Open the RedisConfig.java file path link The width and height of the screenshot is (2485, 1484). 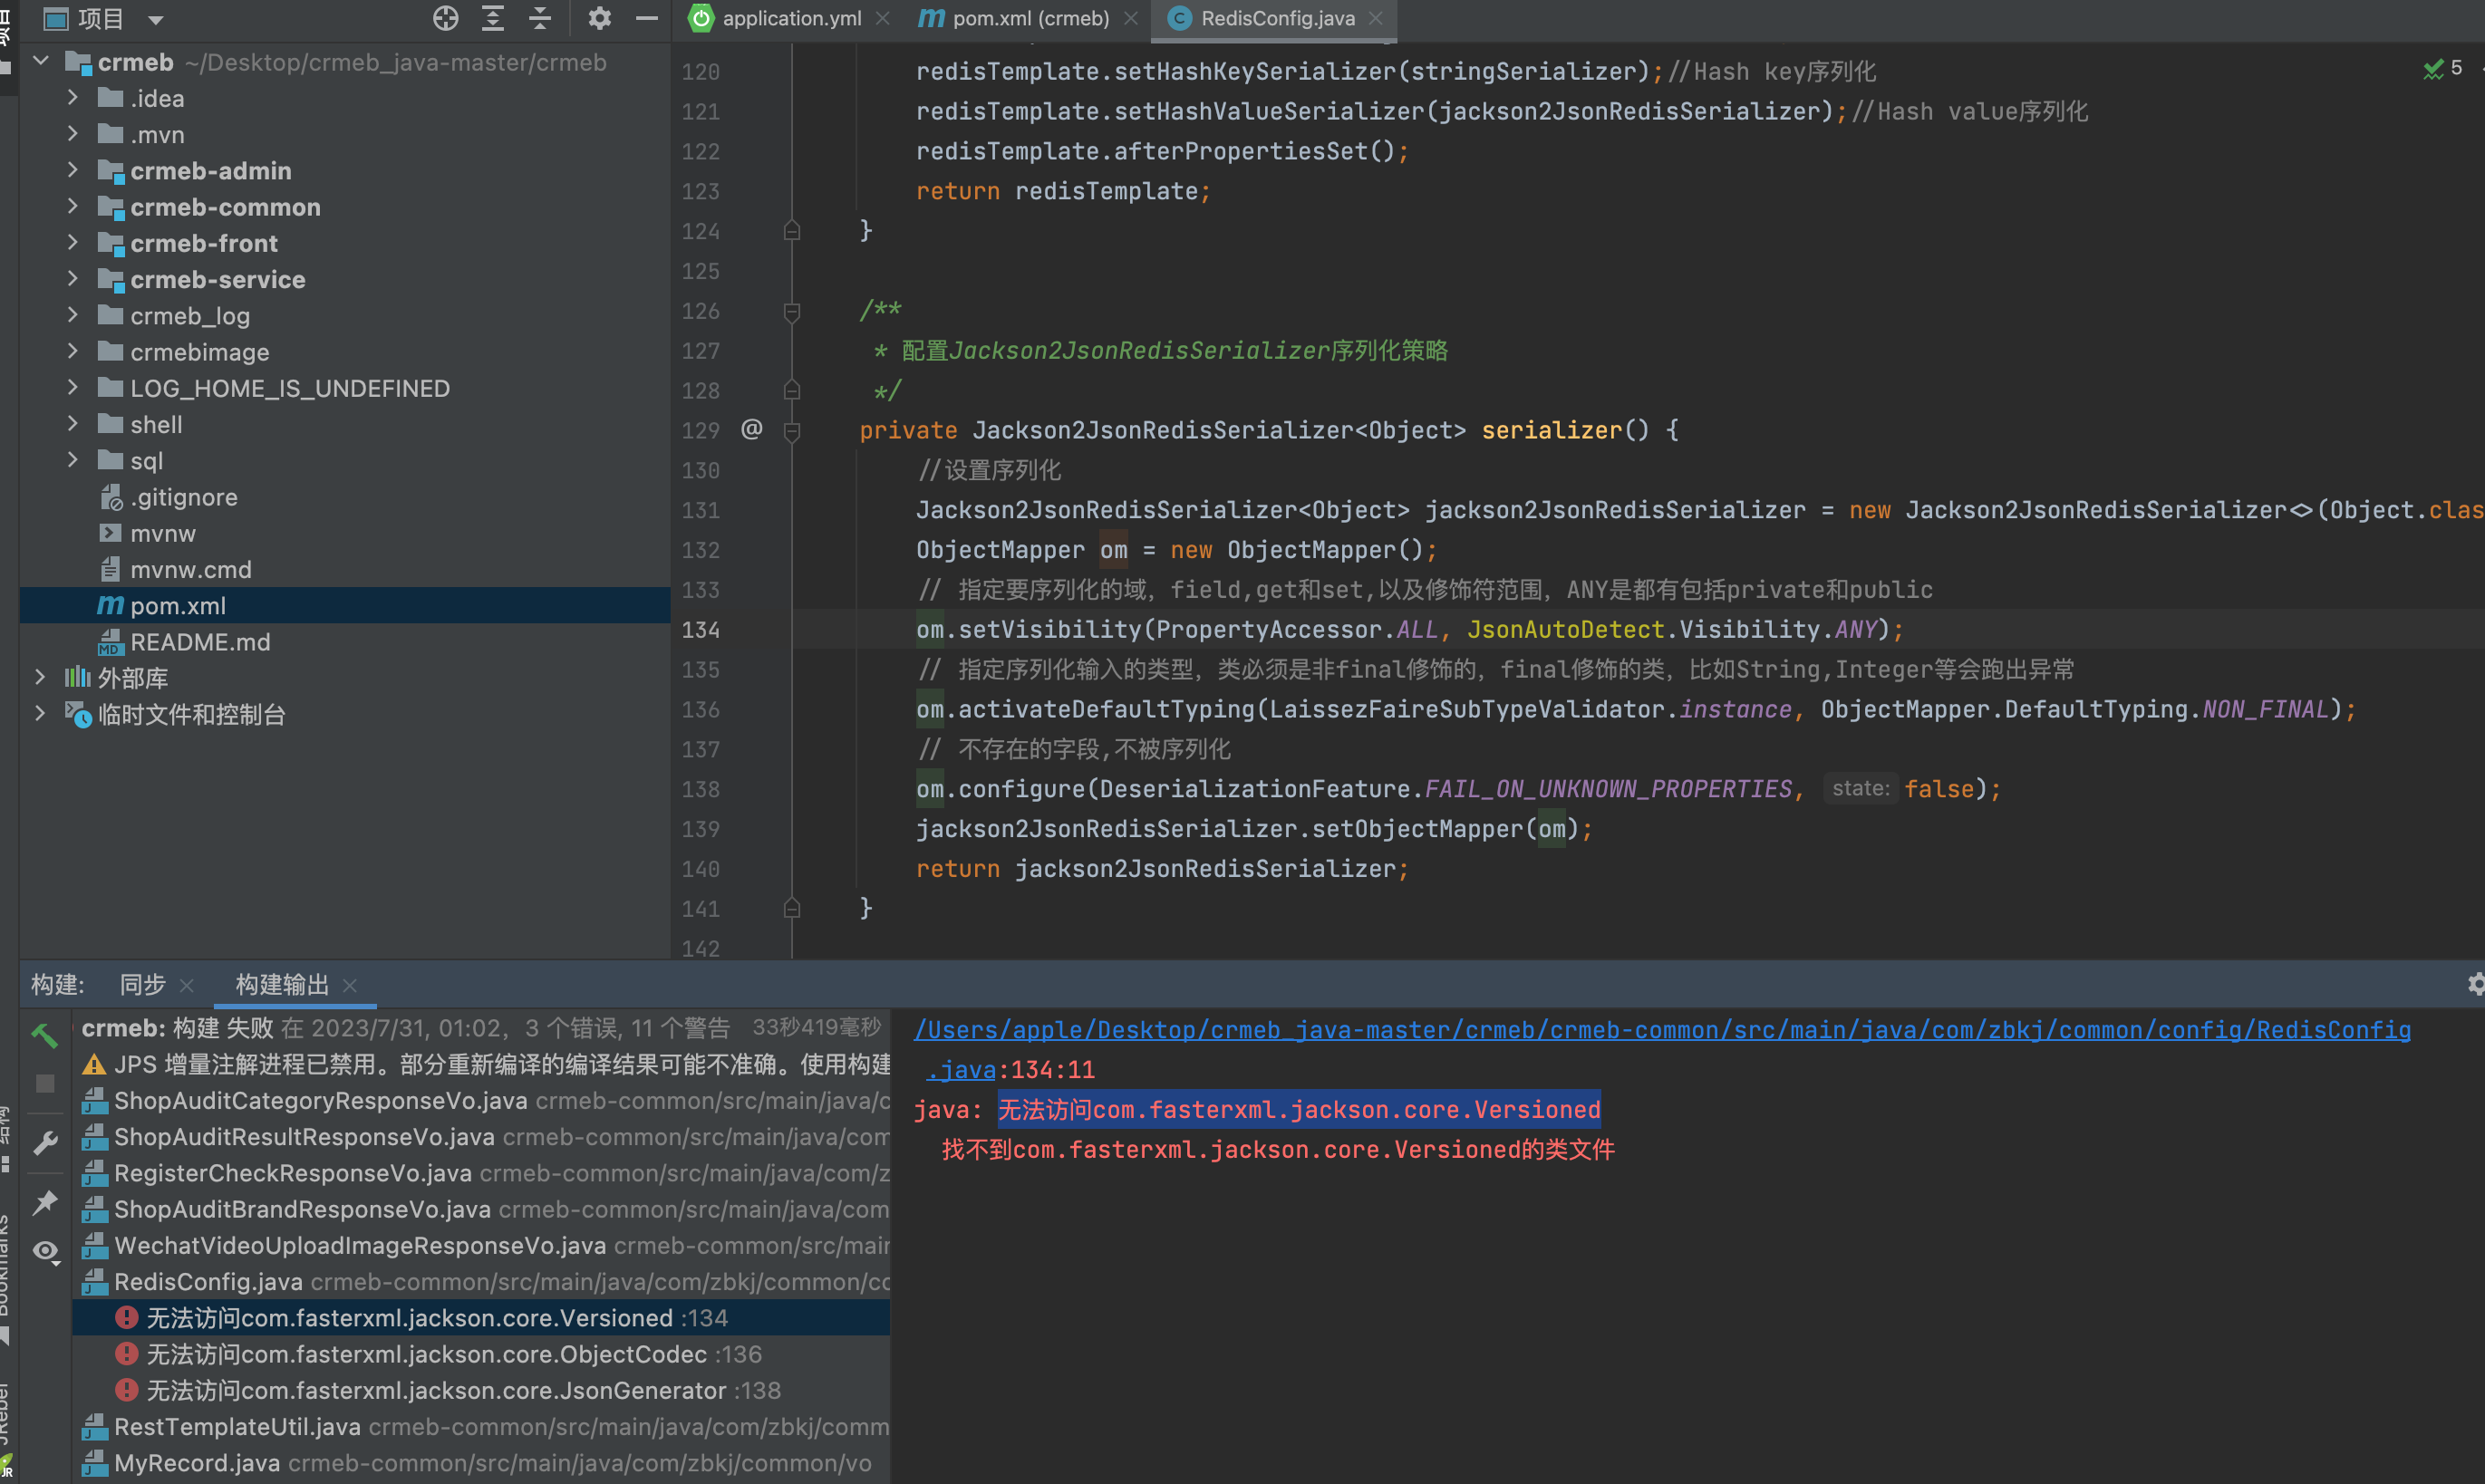1662,1030
